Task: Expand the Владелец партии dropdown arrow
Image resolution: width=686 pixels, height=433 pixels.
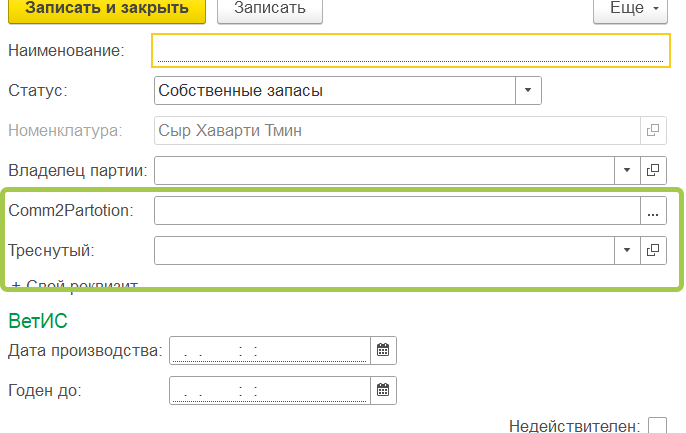Action: tap(627, 170)
